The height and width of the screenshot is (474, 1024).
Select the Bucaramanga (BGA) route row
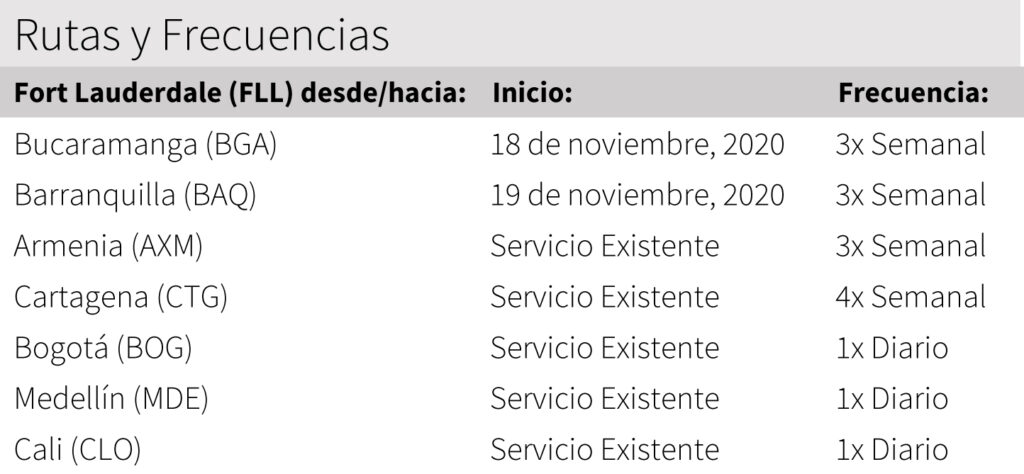coord(145,144)
